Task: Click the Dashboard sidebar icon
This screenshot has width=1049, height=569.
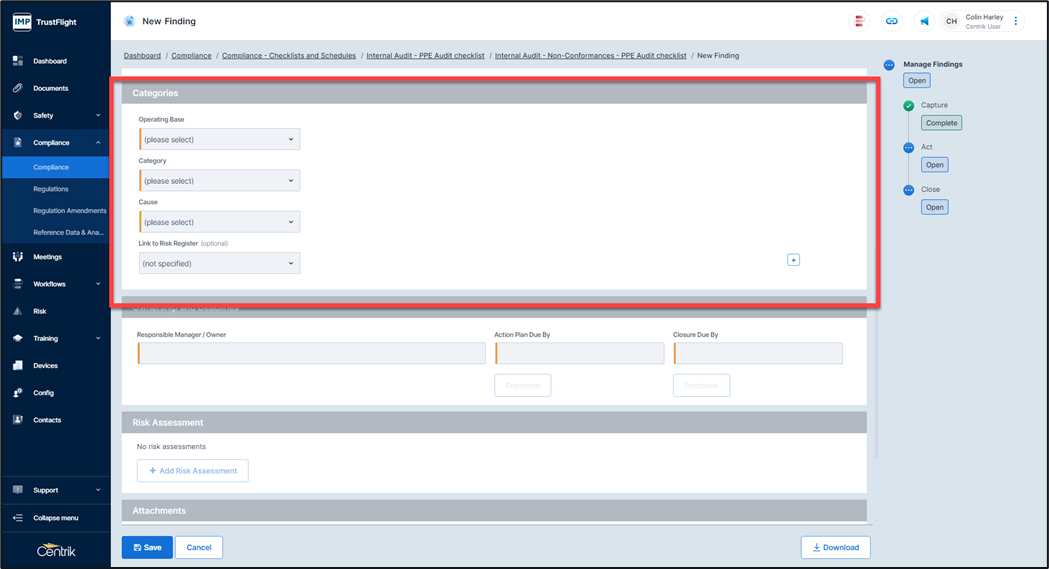Action: (18, 61)
